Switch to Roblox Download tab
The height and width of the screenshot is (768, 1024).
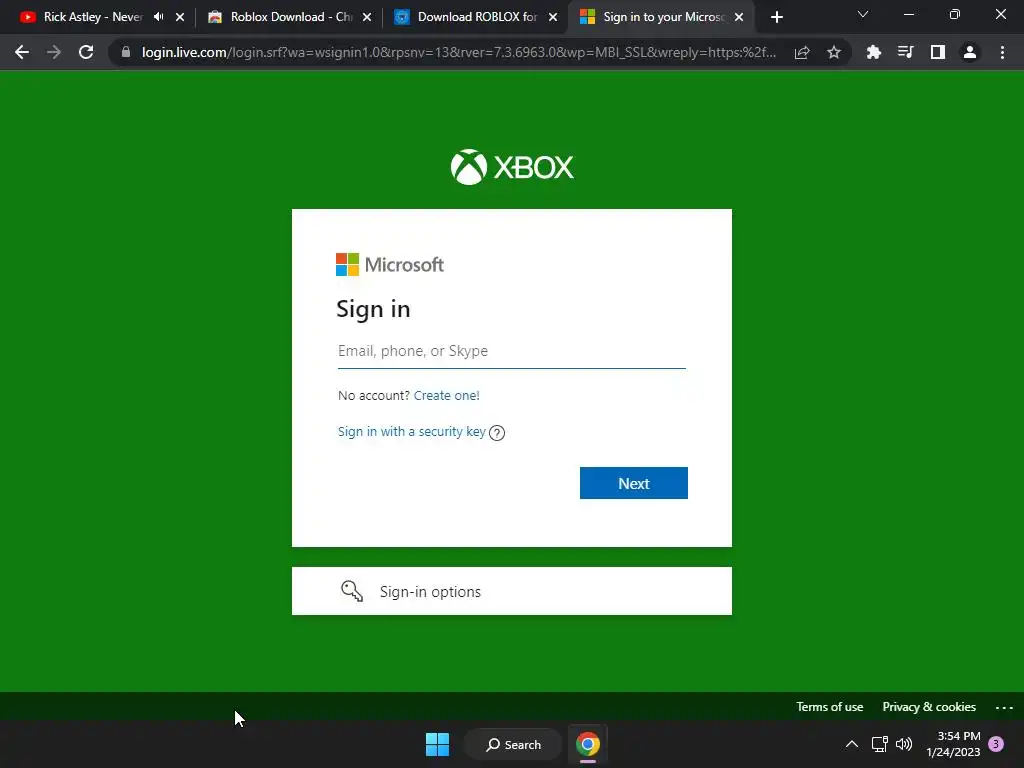pos(288,17)
